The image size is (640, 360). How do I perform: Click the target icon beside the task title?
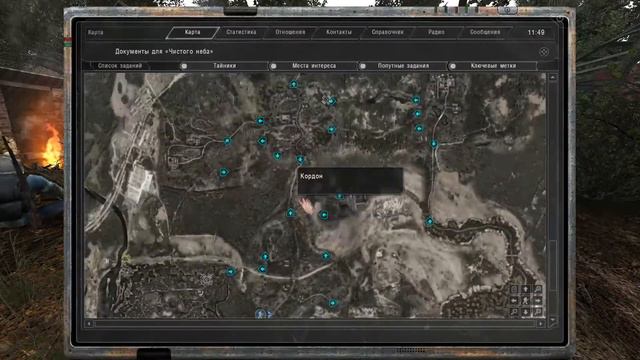point(544,52)
